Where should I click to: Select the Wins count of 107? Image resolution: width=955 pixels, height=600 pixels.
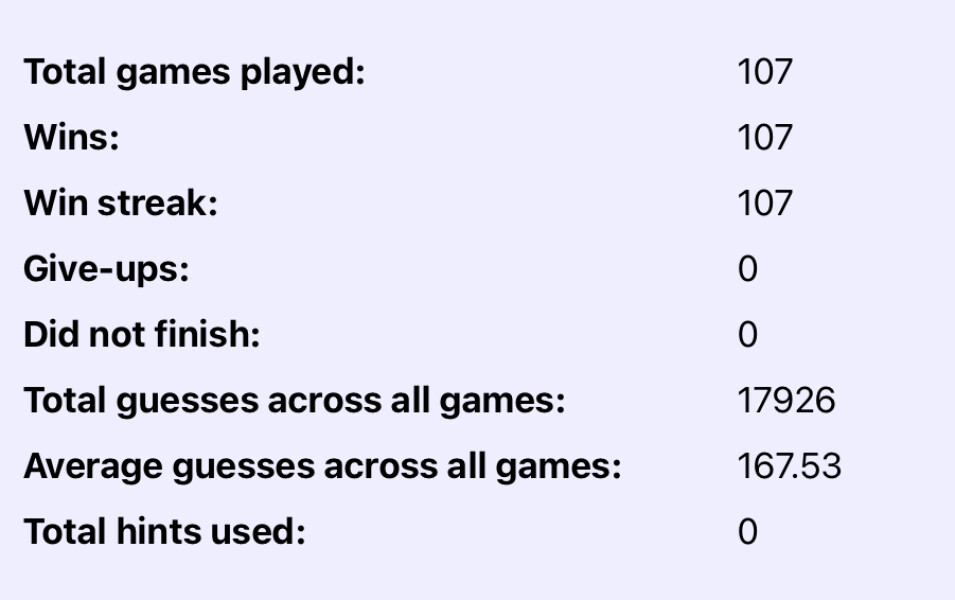click(x=764, y=138)
